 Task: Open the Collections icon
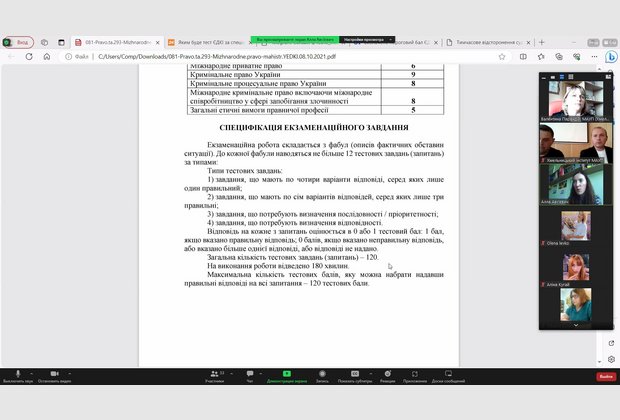[559, 57]
